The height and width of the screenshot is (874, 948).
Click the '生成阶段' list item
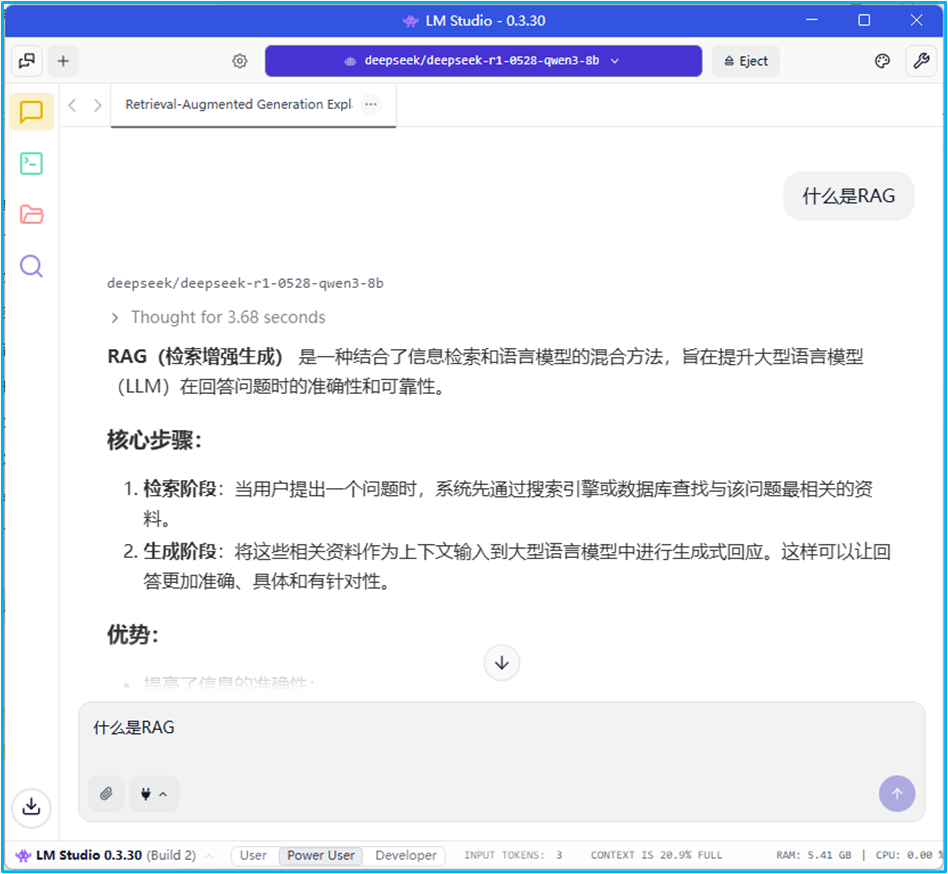click(507, 566)
